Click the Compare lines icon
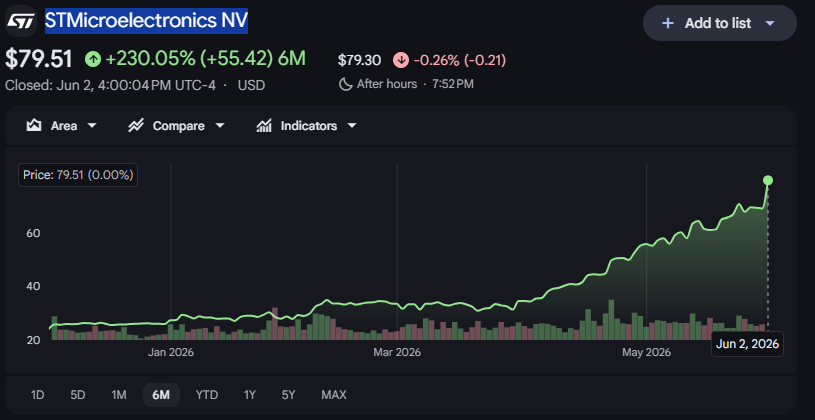This screenshot has height=420, width=815. click(136, 126)
